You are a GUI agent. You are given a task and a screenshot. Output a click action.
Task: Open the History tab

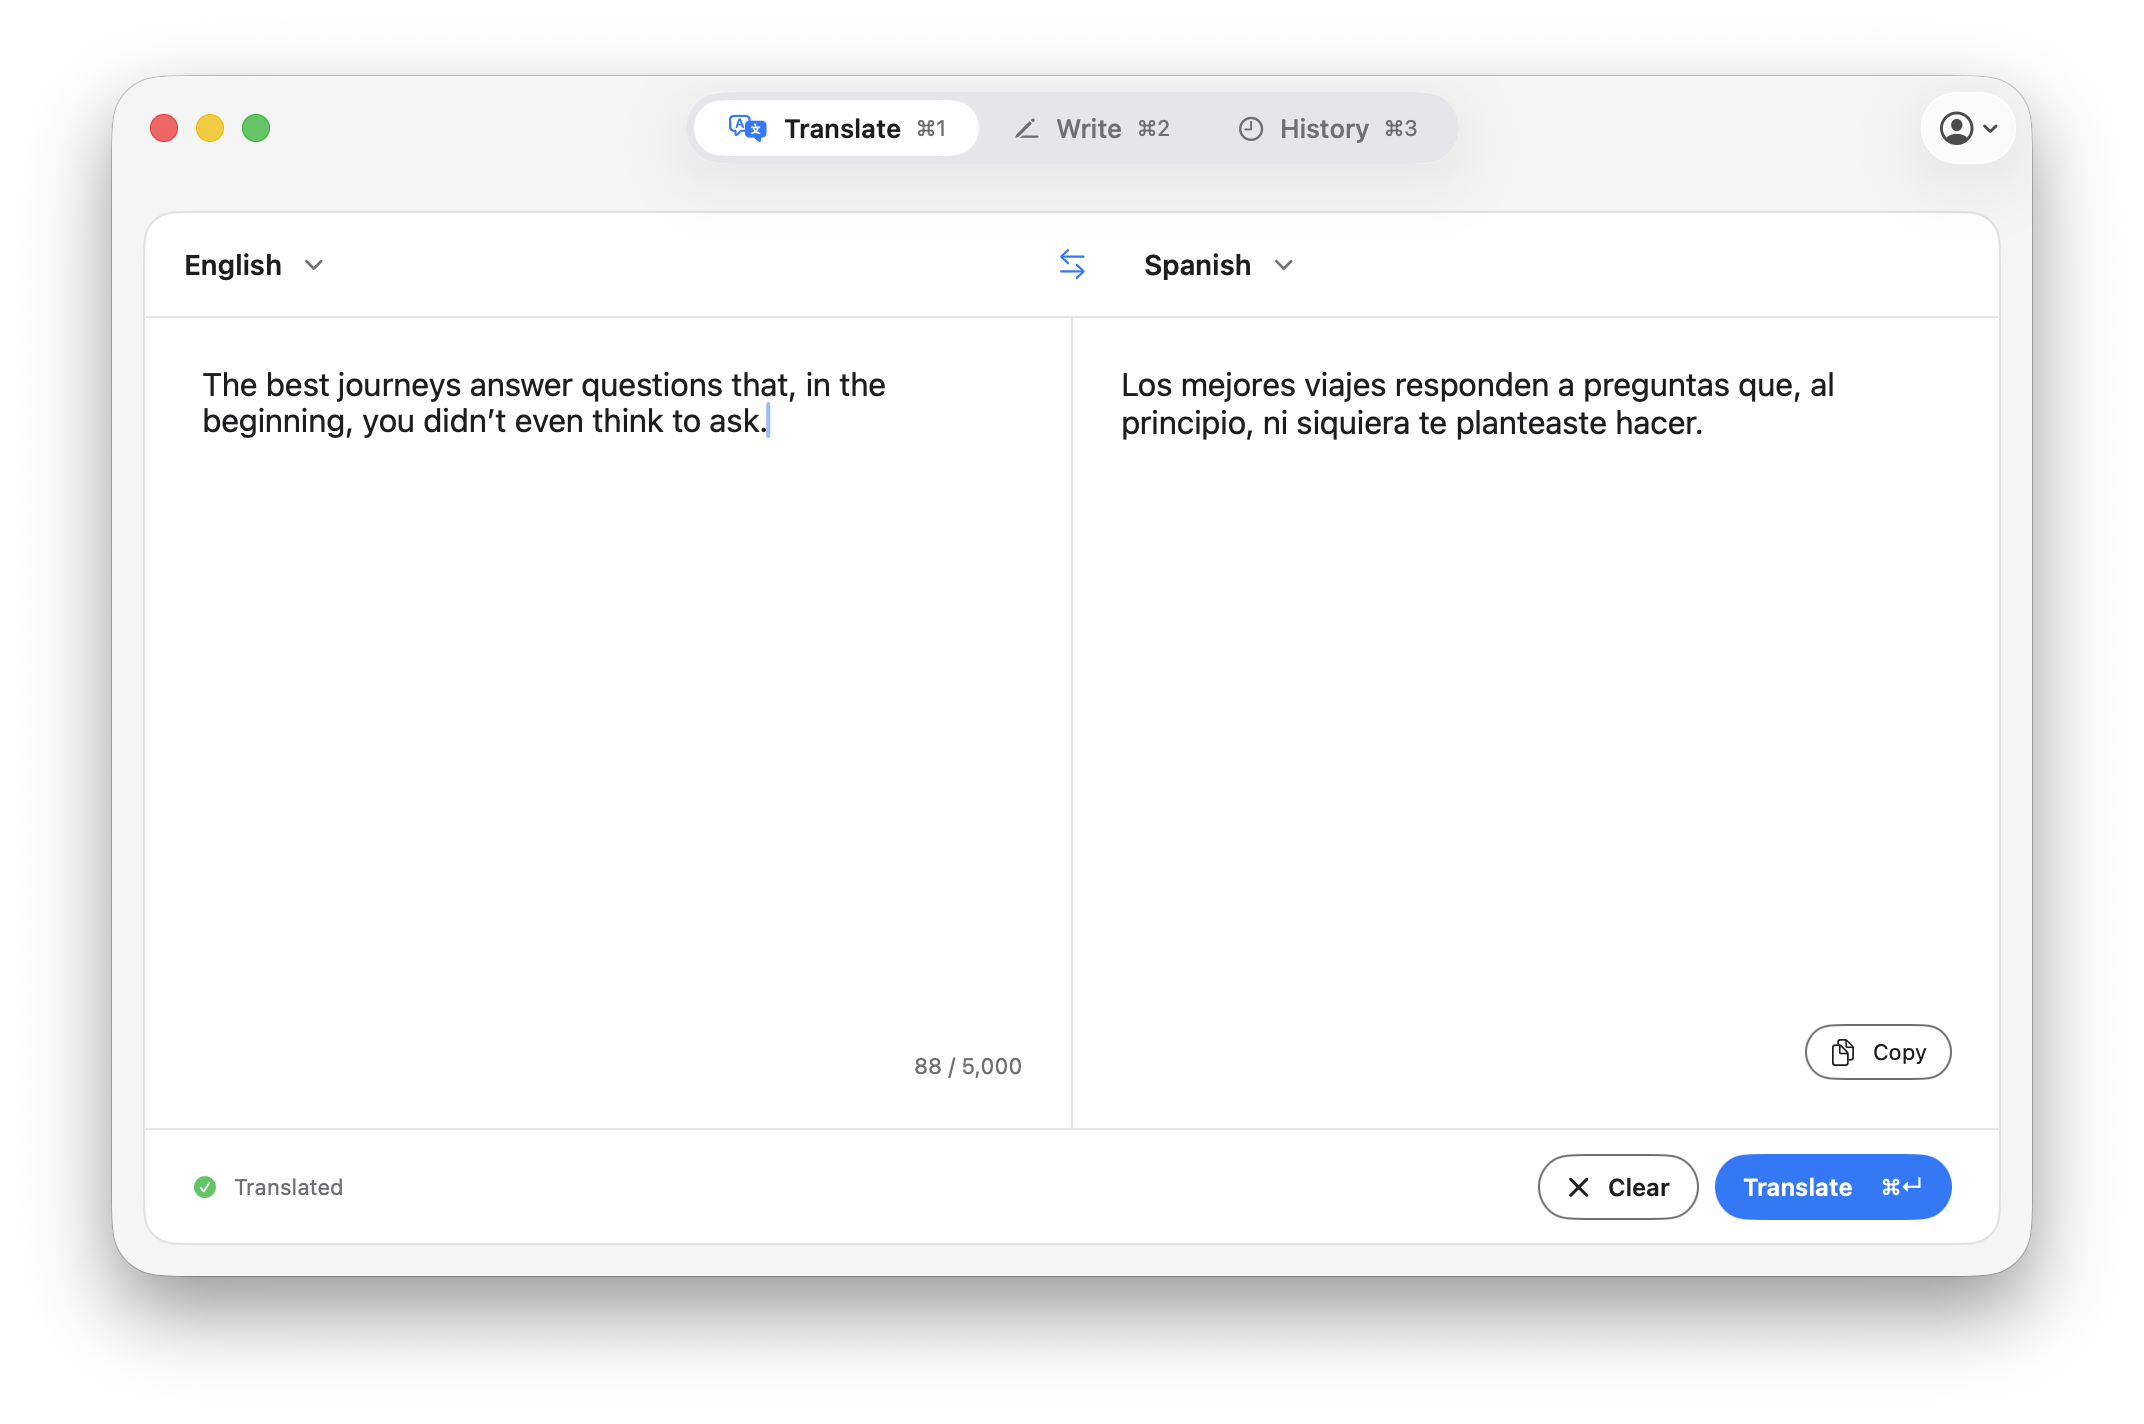tap(1328, 128)
